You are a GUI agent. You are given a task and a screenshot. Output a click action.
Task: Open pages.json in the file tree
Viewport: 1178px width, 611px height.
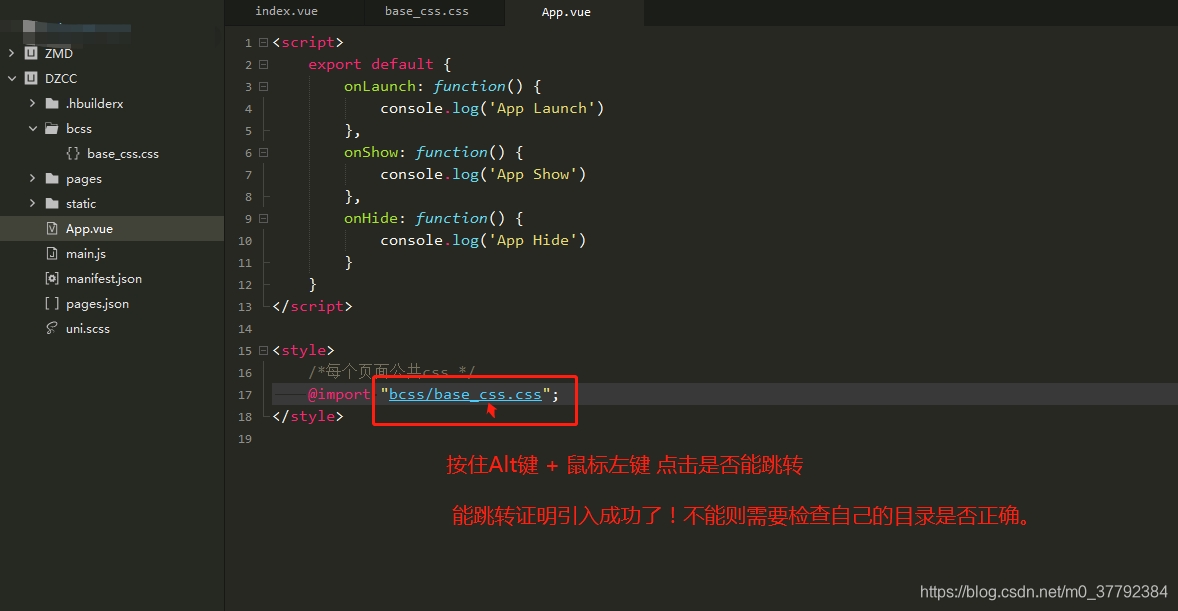pyautogui.click(x=98, y=304)
